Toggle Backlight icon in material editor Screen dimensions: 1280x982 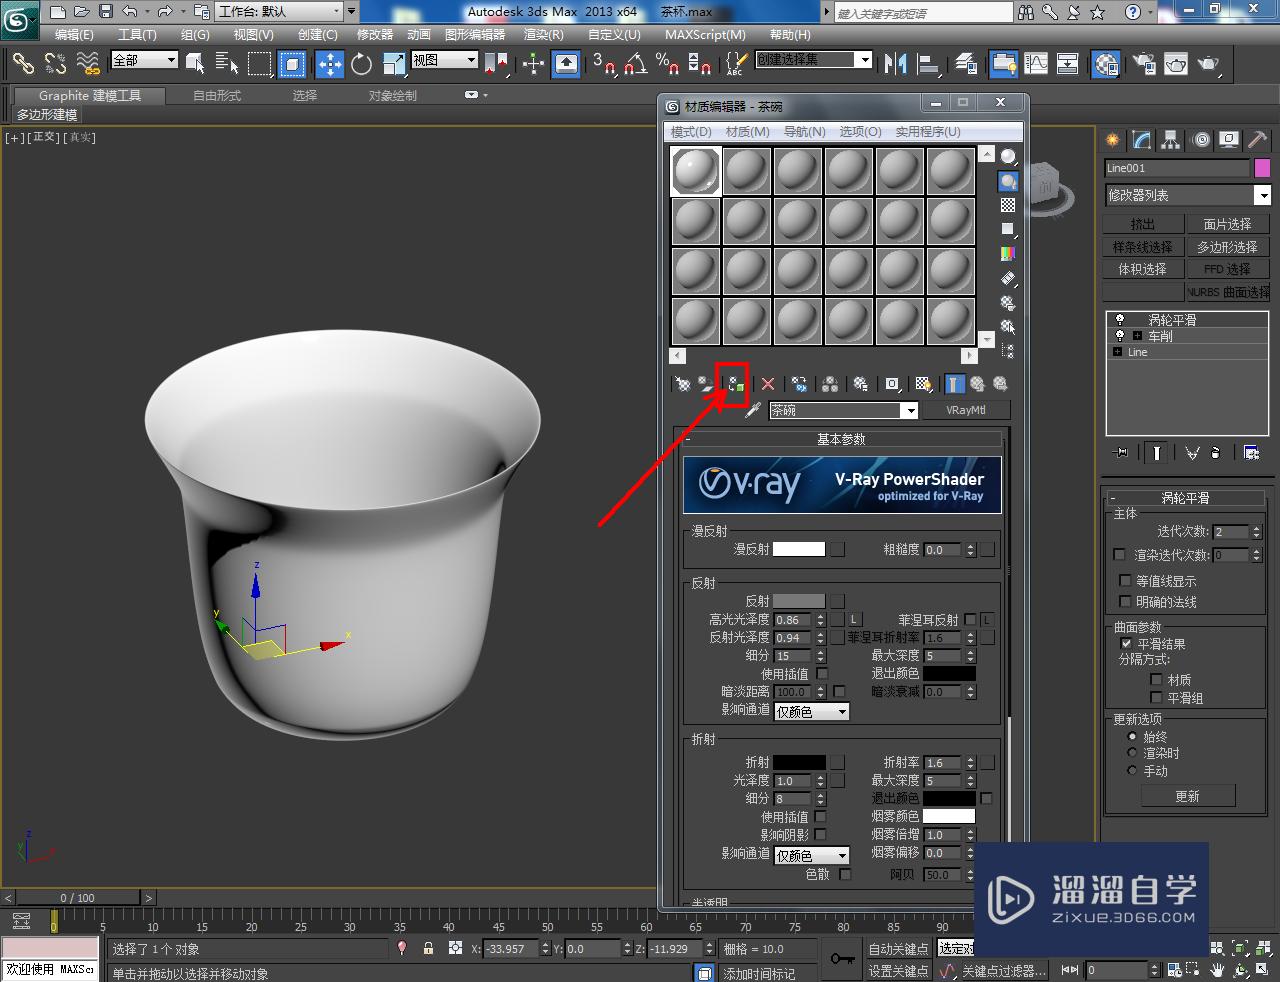(x=1008, y=181)
